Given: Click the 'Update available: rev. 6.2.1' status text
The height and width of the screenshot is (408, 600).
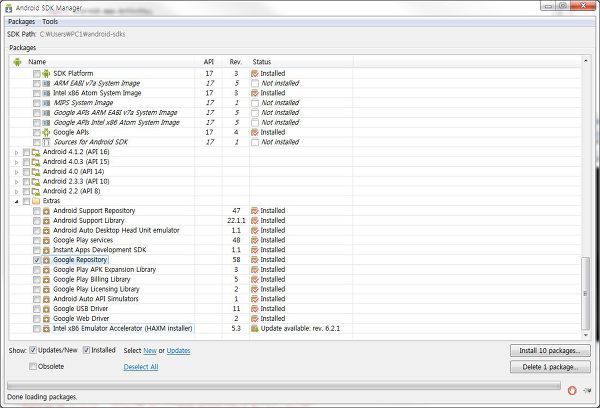Looking at the screenshot, I should click(x=300, y=328).
